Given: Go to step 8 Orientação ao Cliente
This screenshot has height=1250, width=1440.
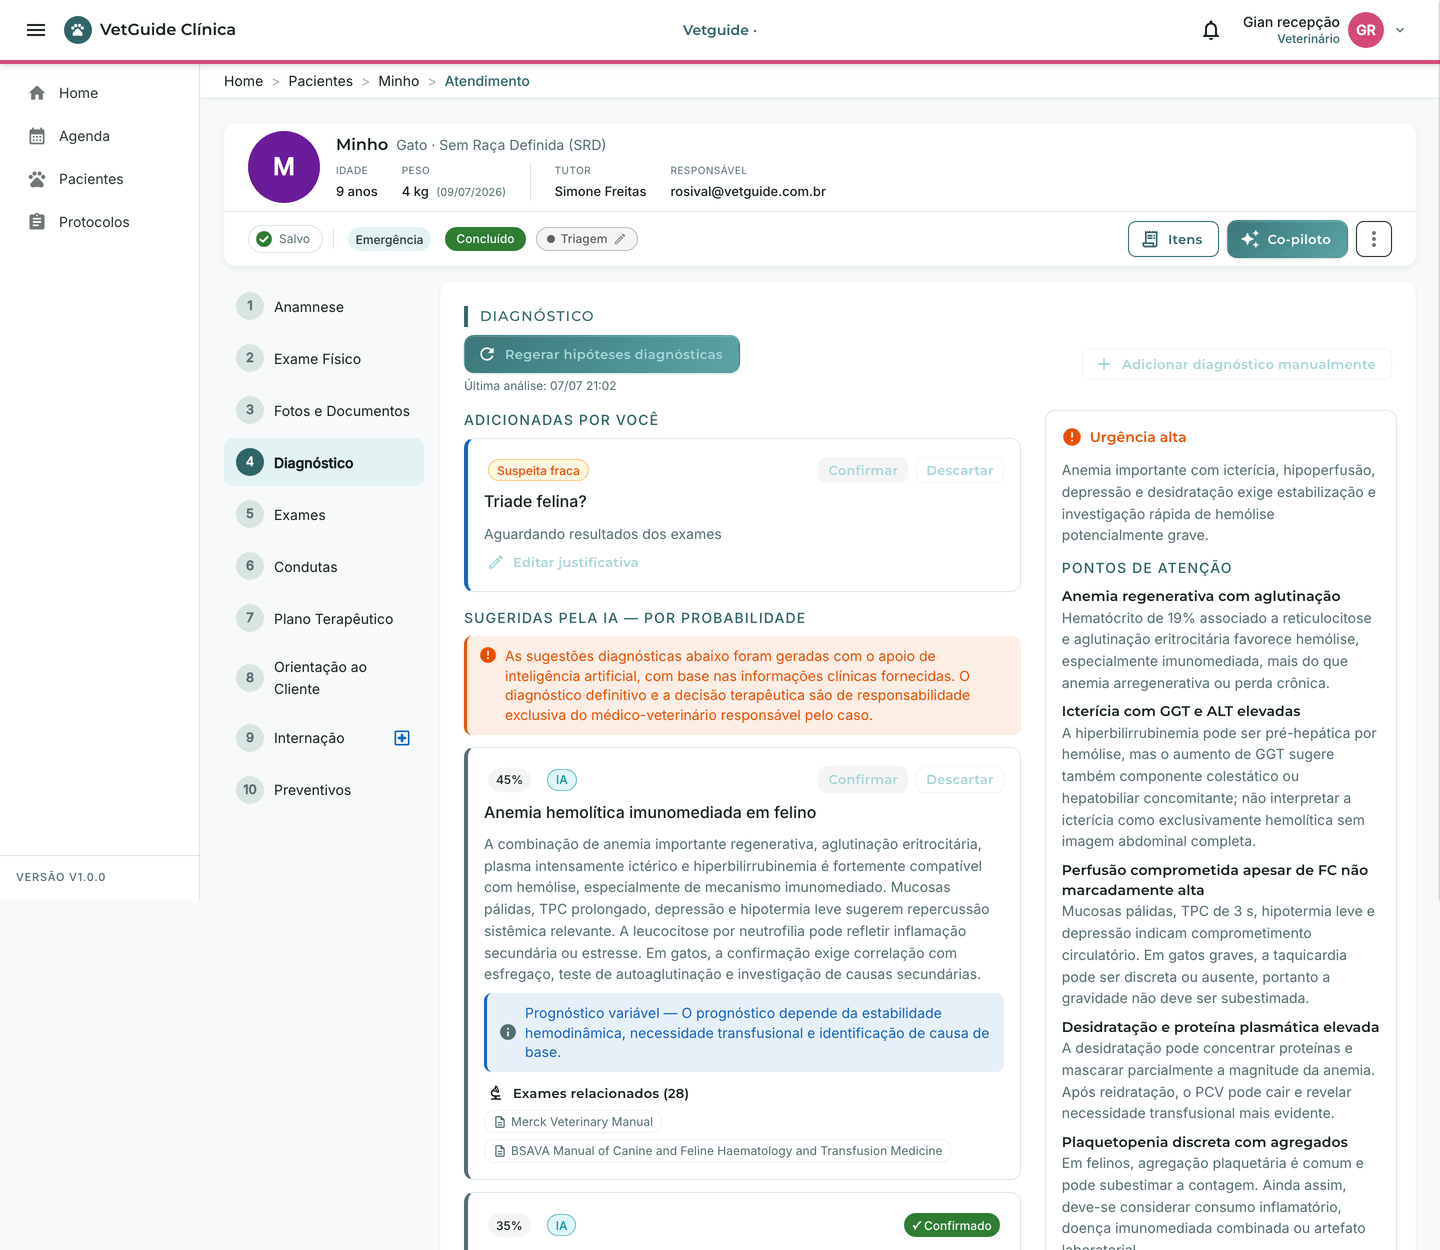Looking at the screenshot, I should 324,678.
